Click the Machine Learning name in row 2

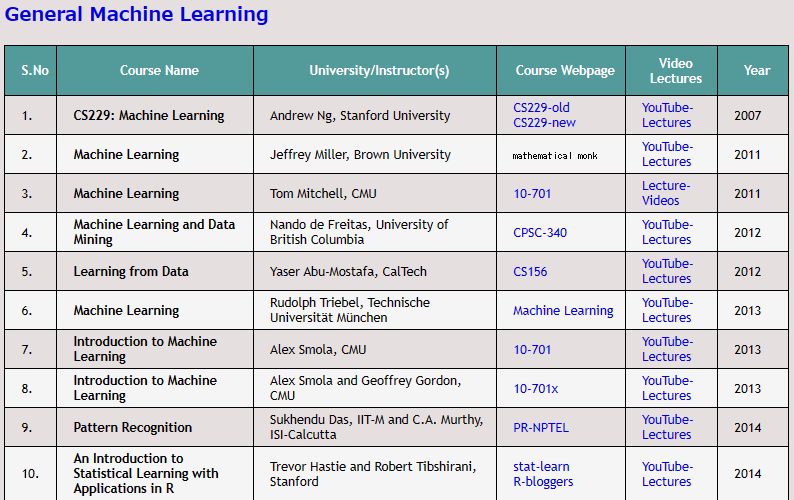pos(126,155)
